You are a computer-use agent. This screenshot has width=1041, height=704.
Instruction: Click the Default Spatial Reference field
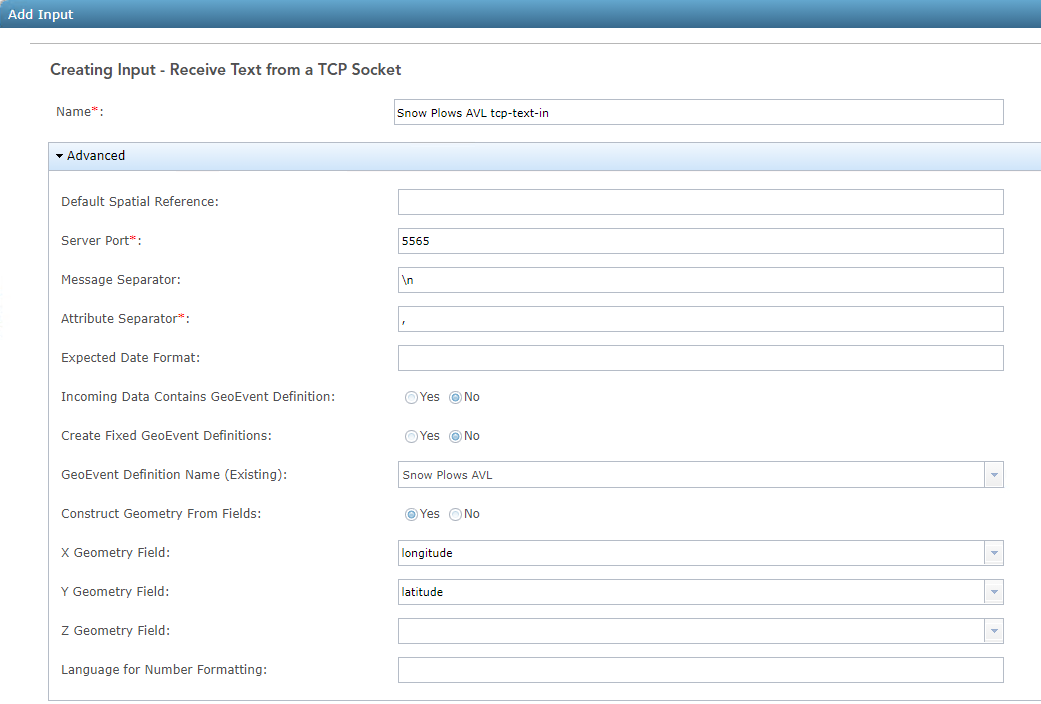point(700,201)
